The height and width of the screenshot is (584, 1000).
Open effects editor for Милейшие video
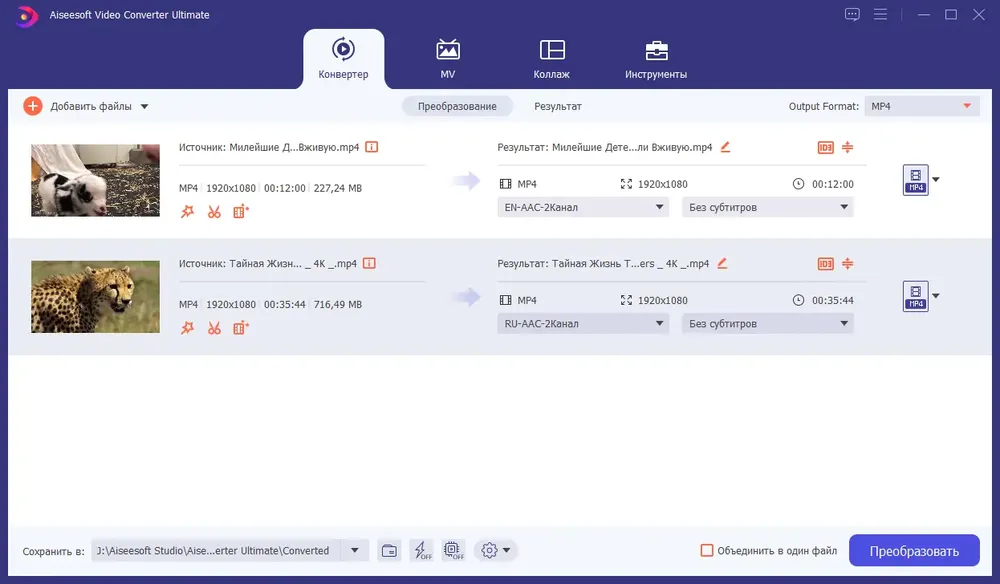pyautogui.click(x=187, y=212)
